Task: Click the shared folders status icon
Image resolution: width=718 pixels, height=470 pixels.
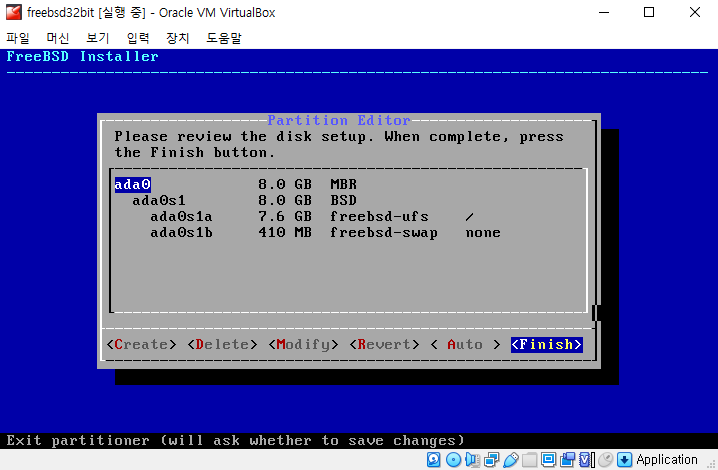Action: point(529,459)
